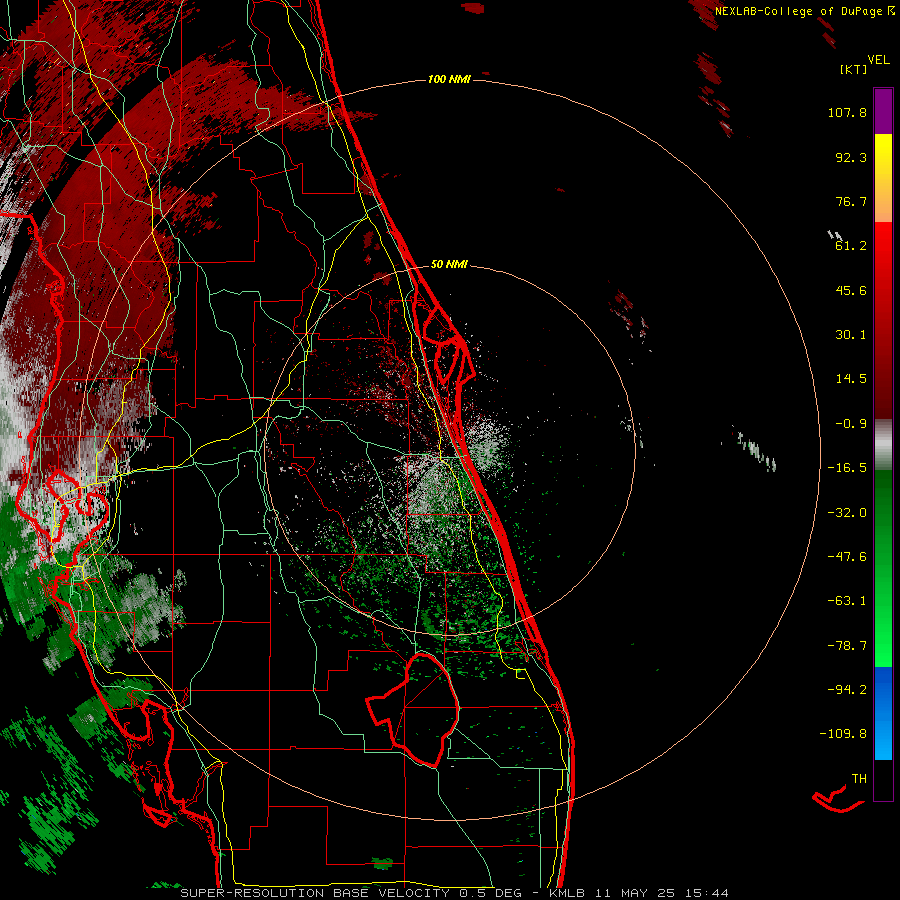Click the -94.2 value on velocity scale
This screenshot has width=900, height=900.
click(x=847, y=690)
